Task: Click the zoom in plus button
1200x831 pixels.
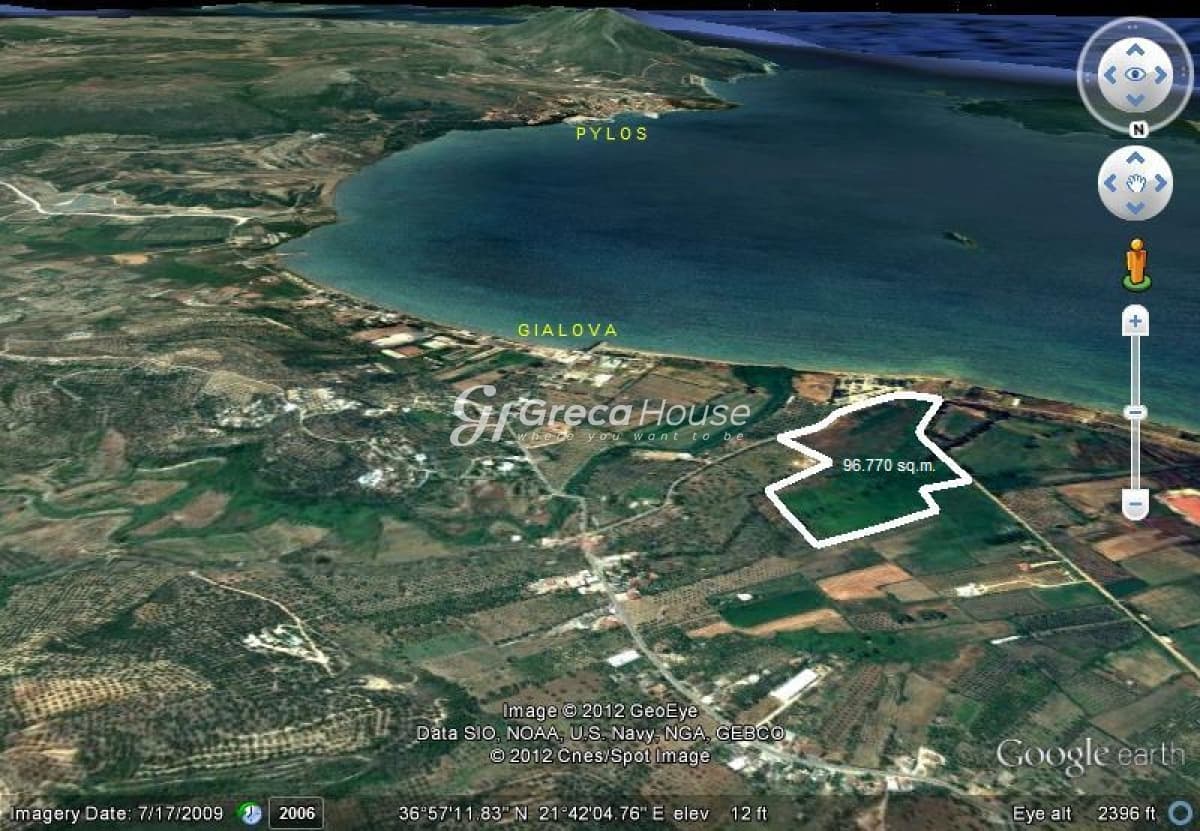Action: [x=1135, y=321]
